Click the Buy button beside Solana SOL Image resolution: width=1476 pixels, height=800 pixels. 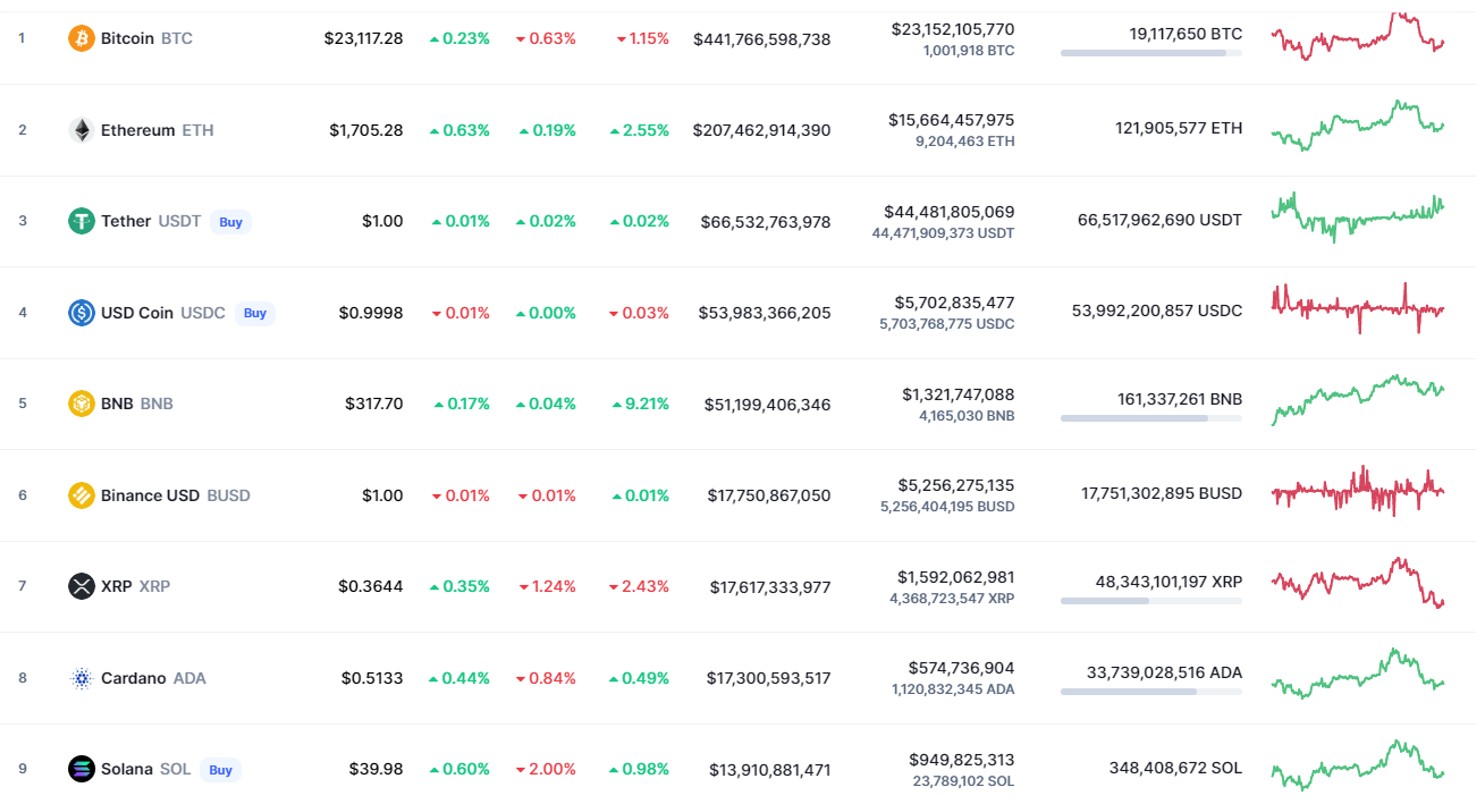click(221, 770)
